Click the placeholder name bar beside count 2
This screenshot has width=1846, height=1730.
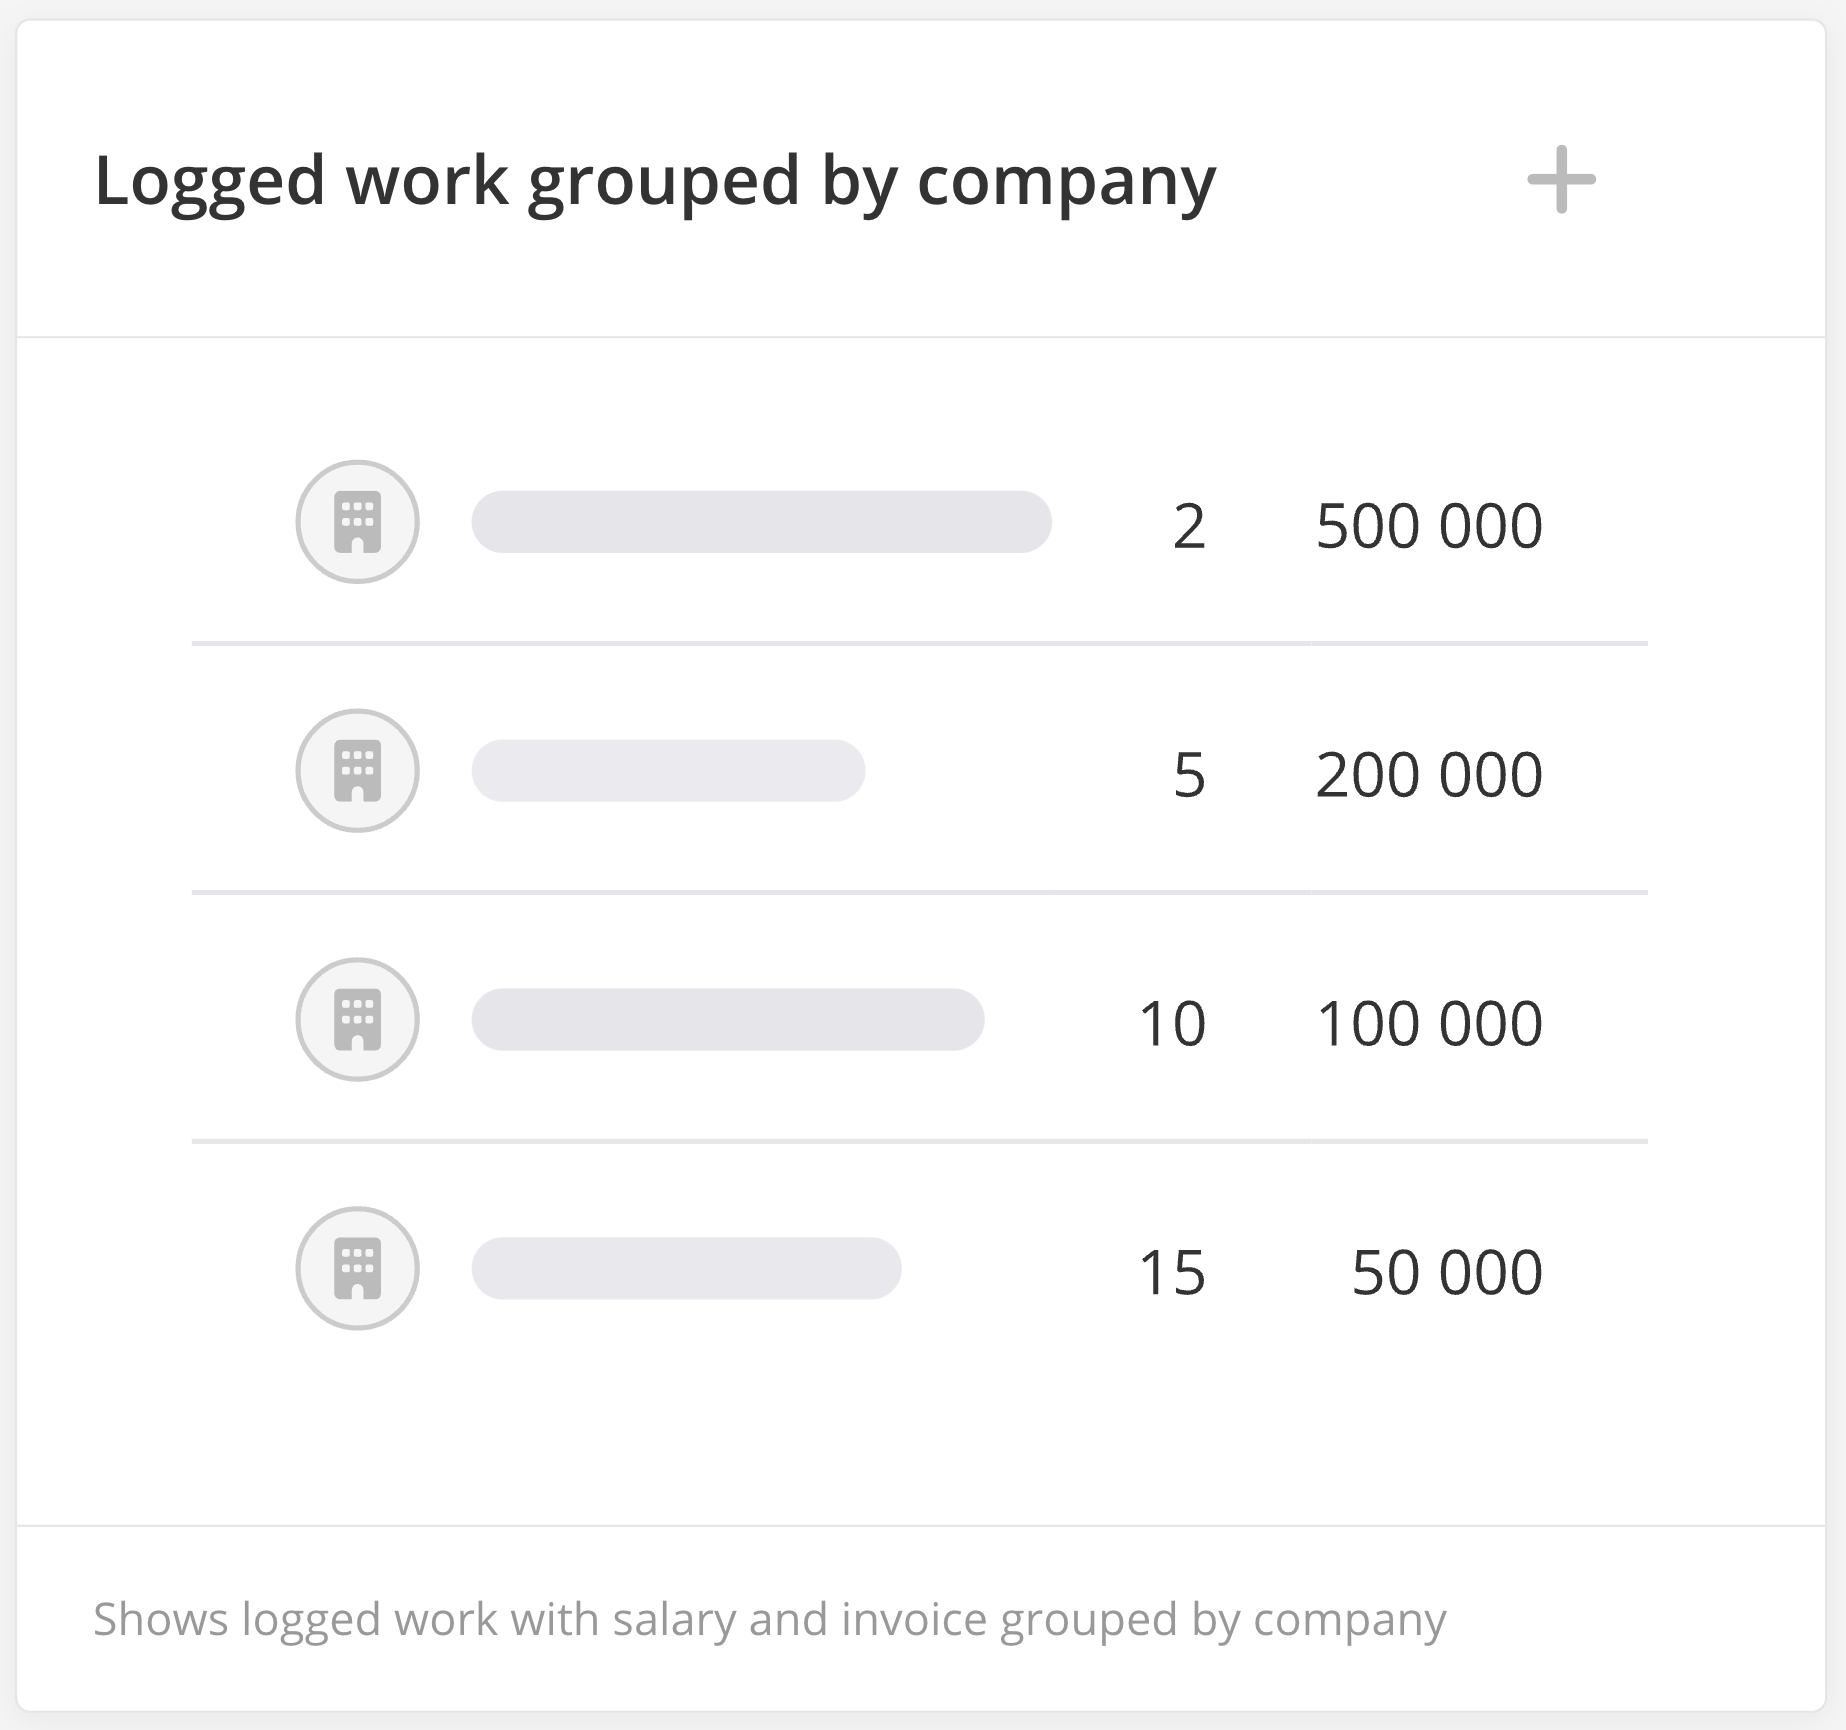tap(761, 522)
